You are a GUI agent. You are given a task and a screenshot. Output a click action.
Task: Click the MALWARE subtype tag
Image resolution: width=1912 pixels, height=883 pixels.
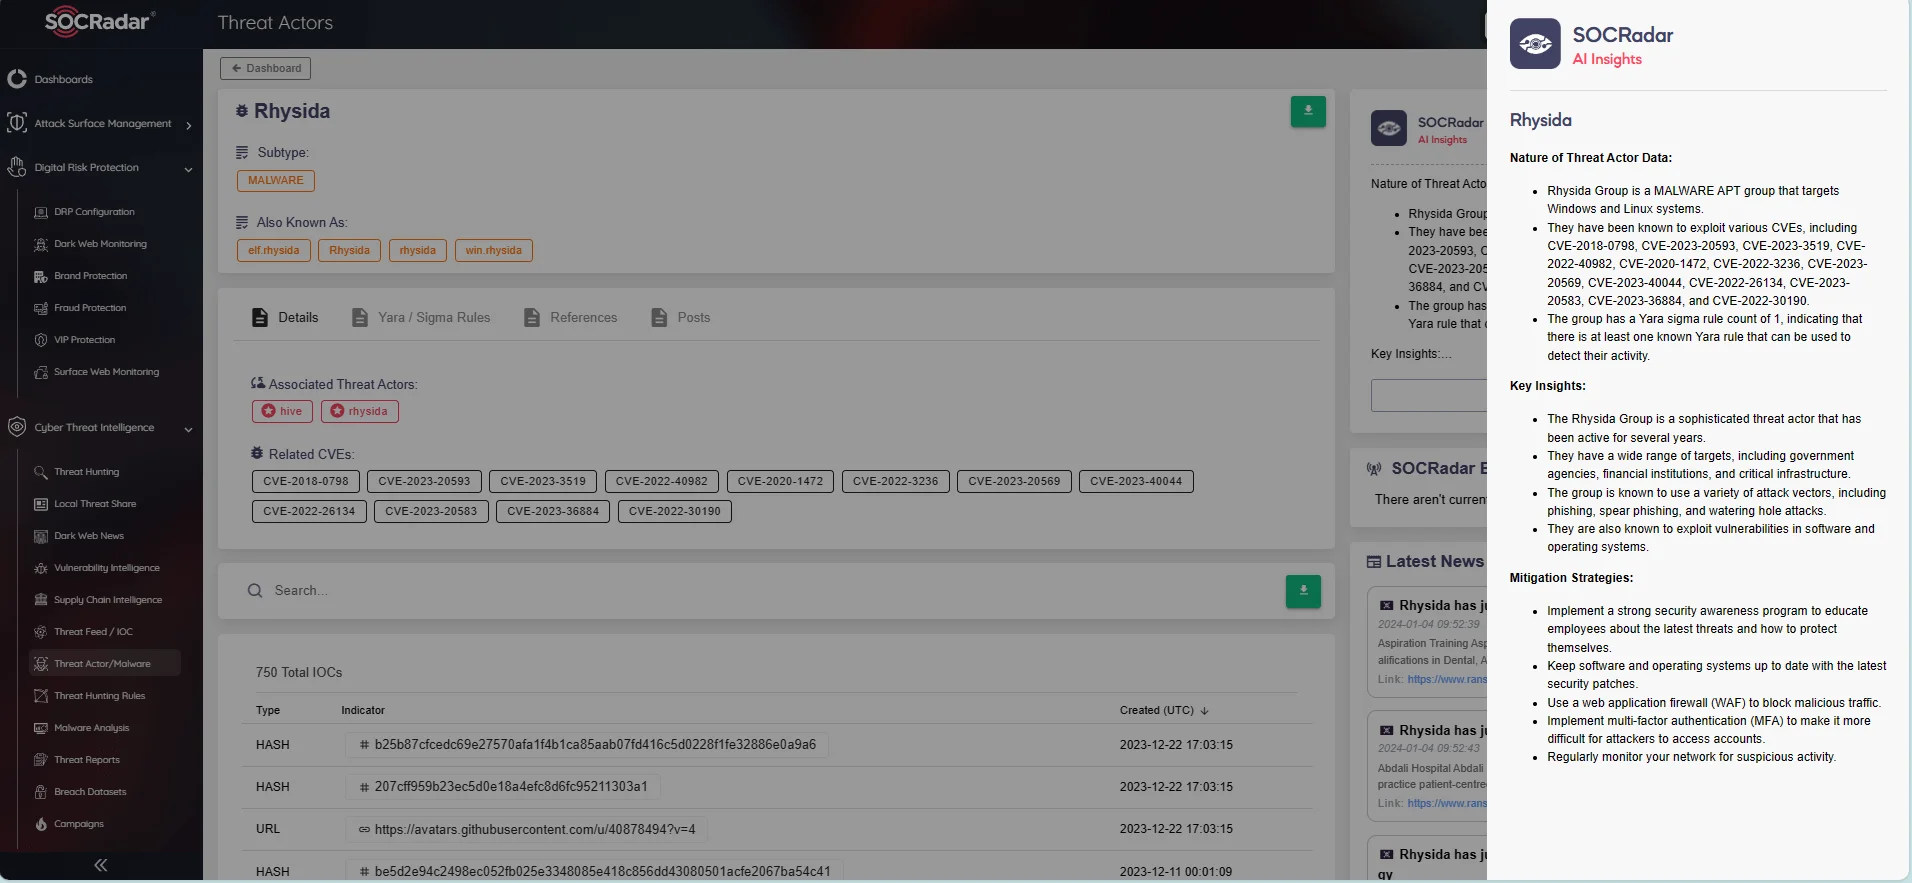[x=276, y=181]
